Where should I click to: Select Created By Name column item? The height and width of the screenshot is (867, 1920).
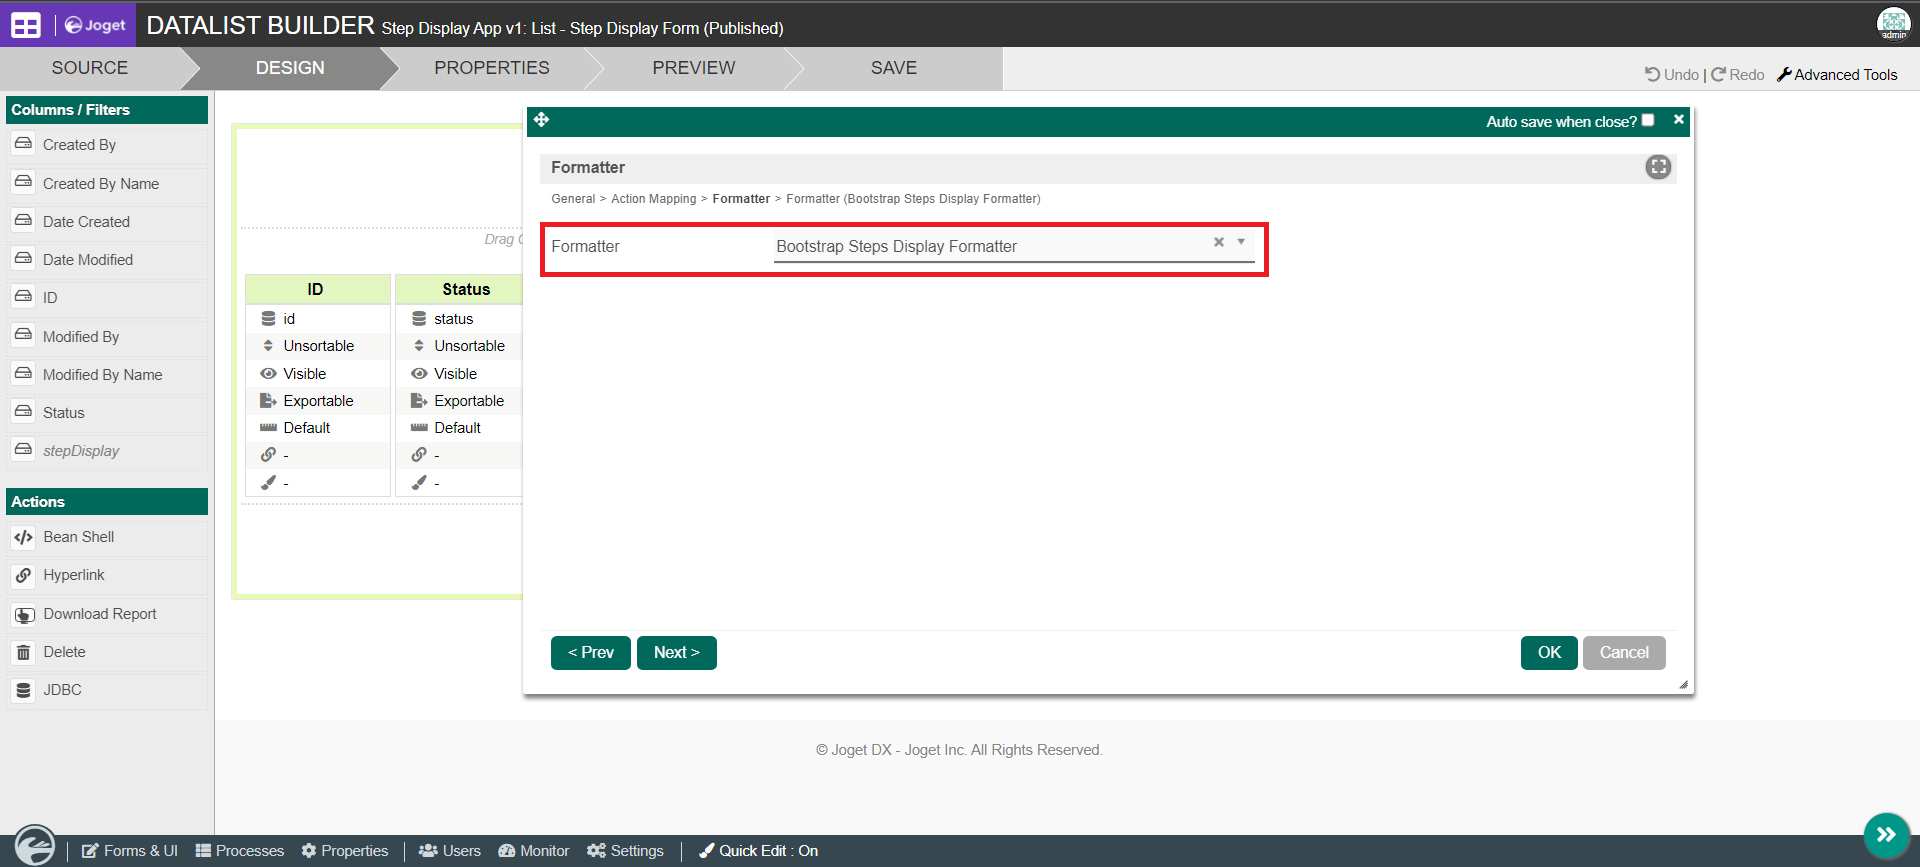click(x=107, y=184)
